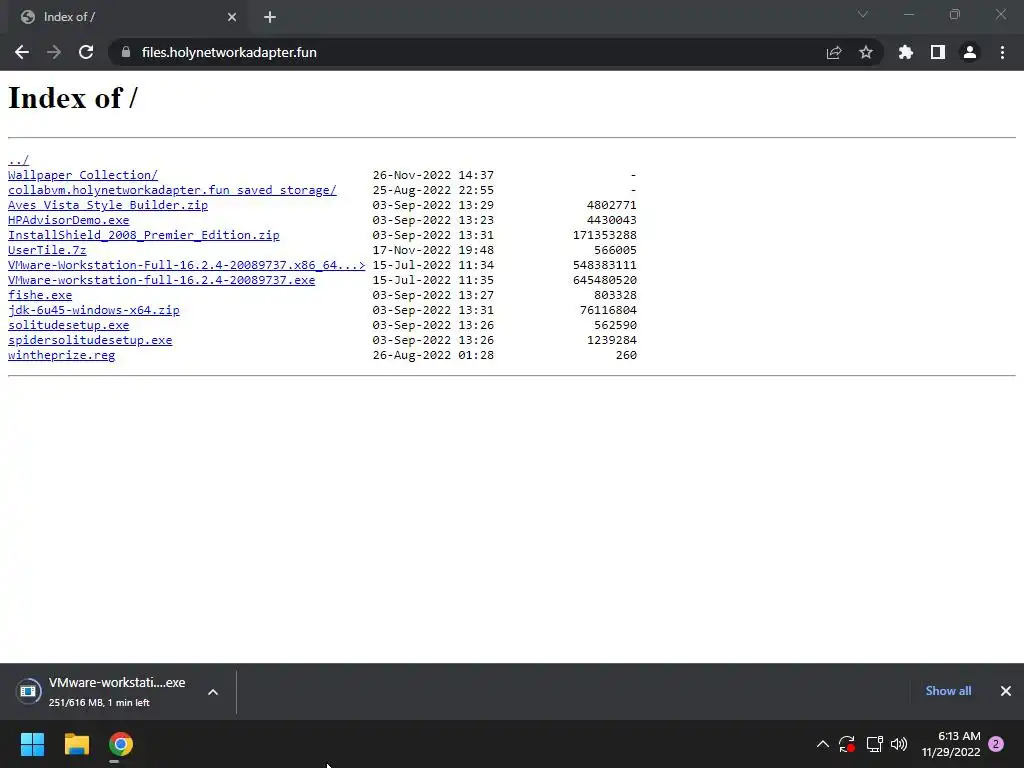Image resolution: width=1024 pixels, height=768 pixels.
Task: Click the date 26-Nov-2022 14:37
Action: (433, 175)
